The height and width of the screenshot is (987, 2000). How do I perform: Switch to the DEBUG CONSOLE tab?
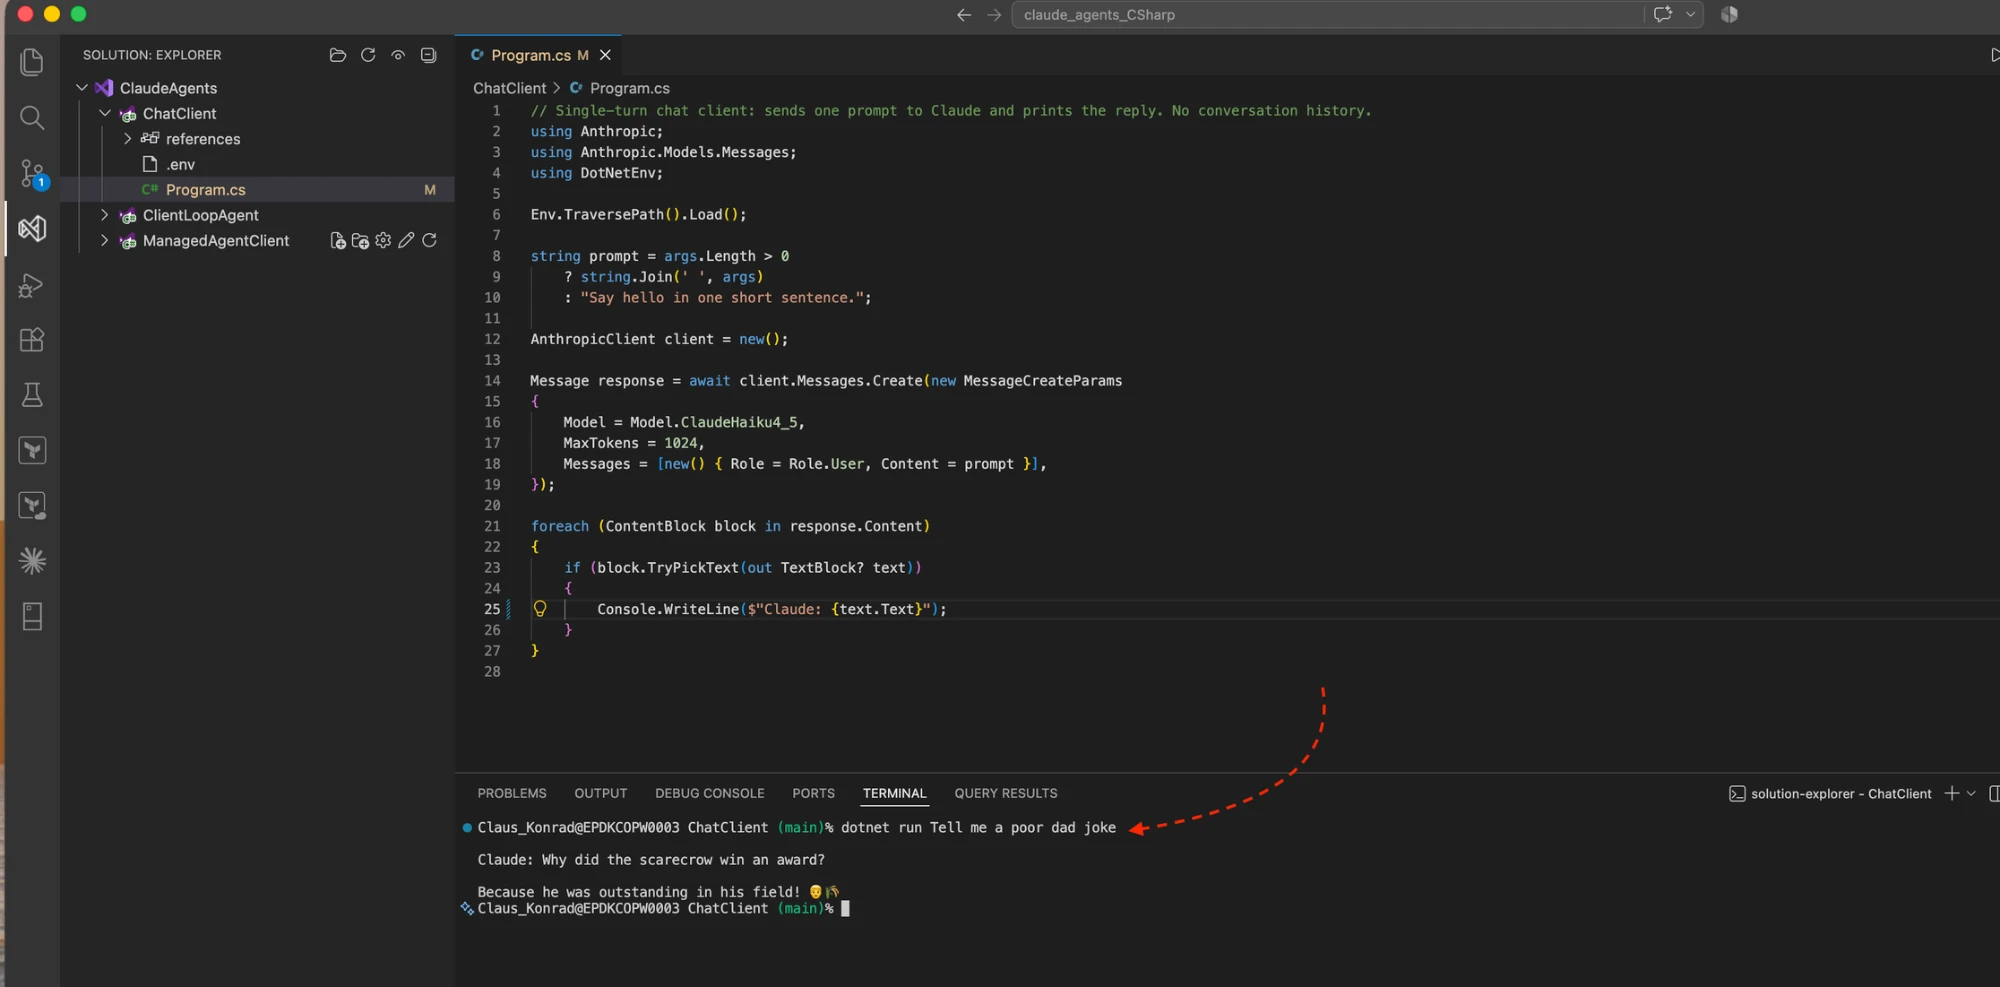coord(710,793)
